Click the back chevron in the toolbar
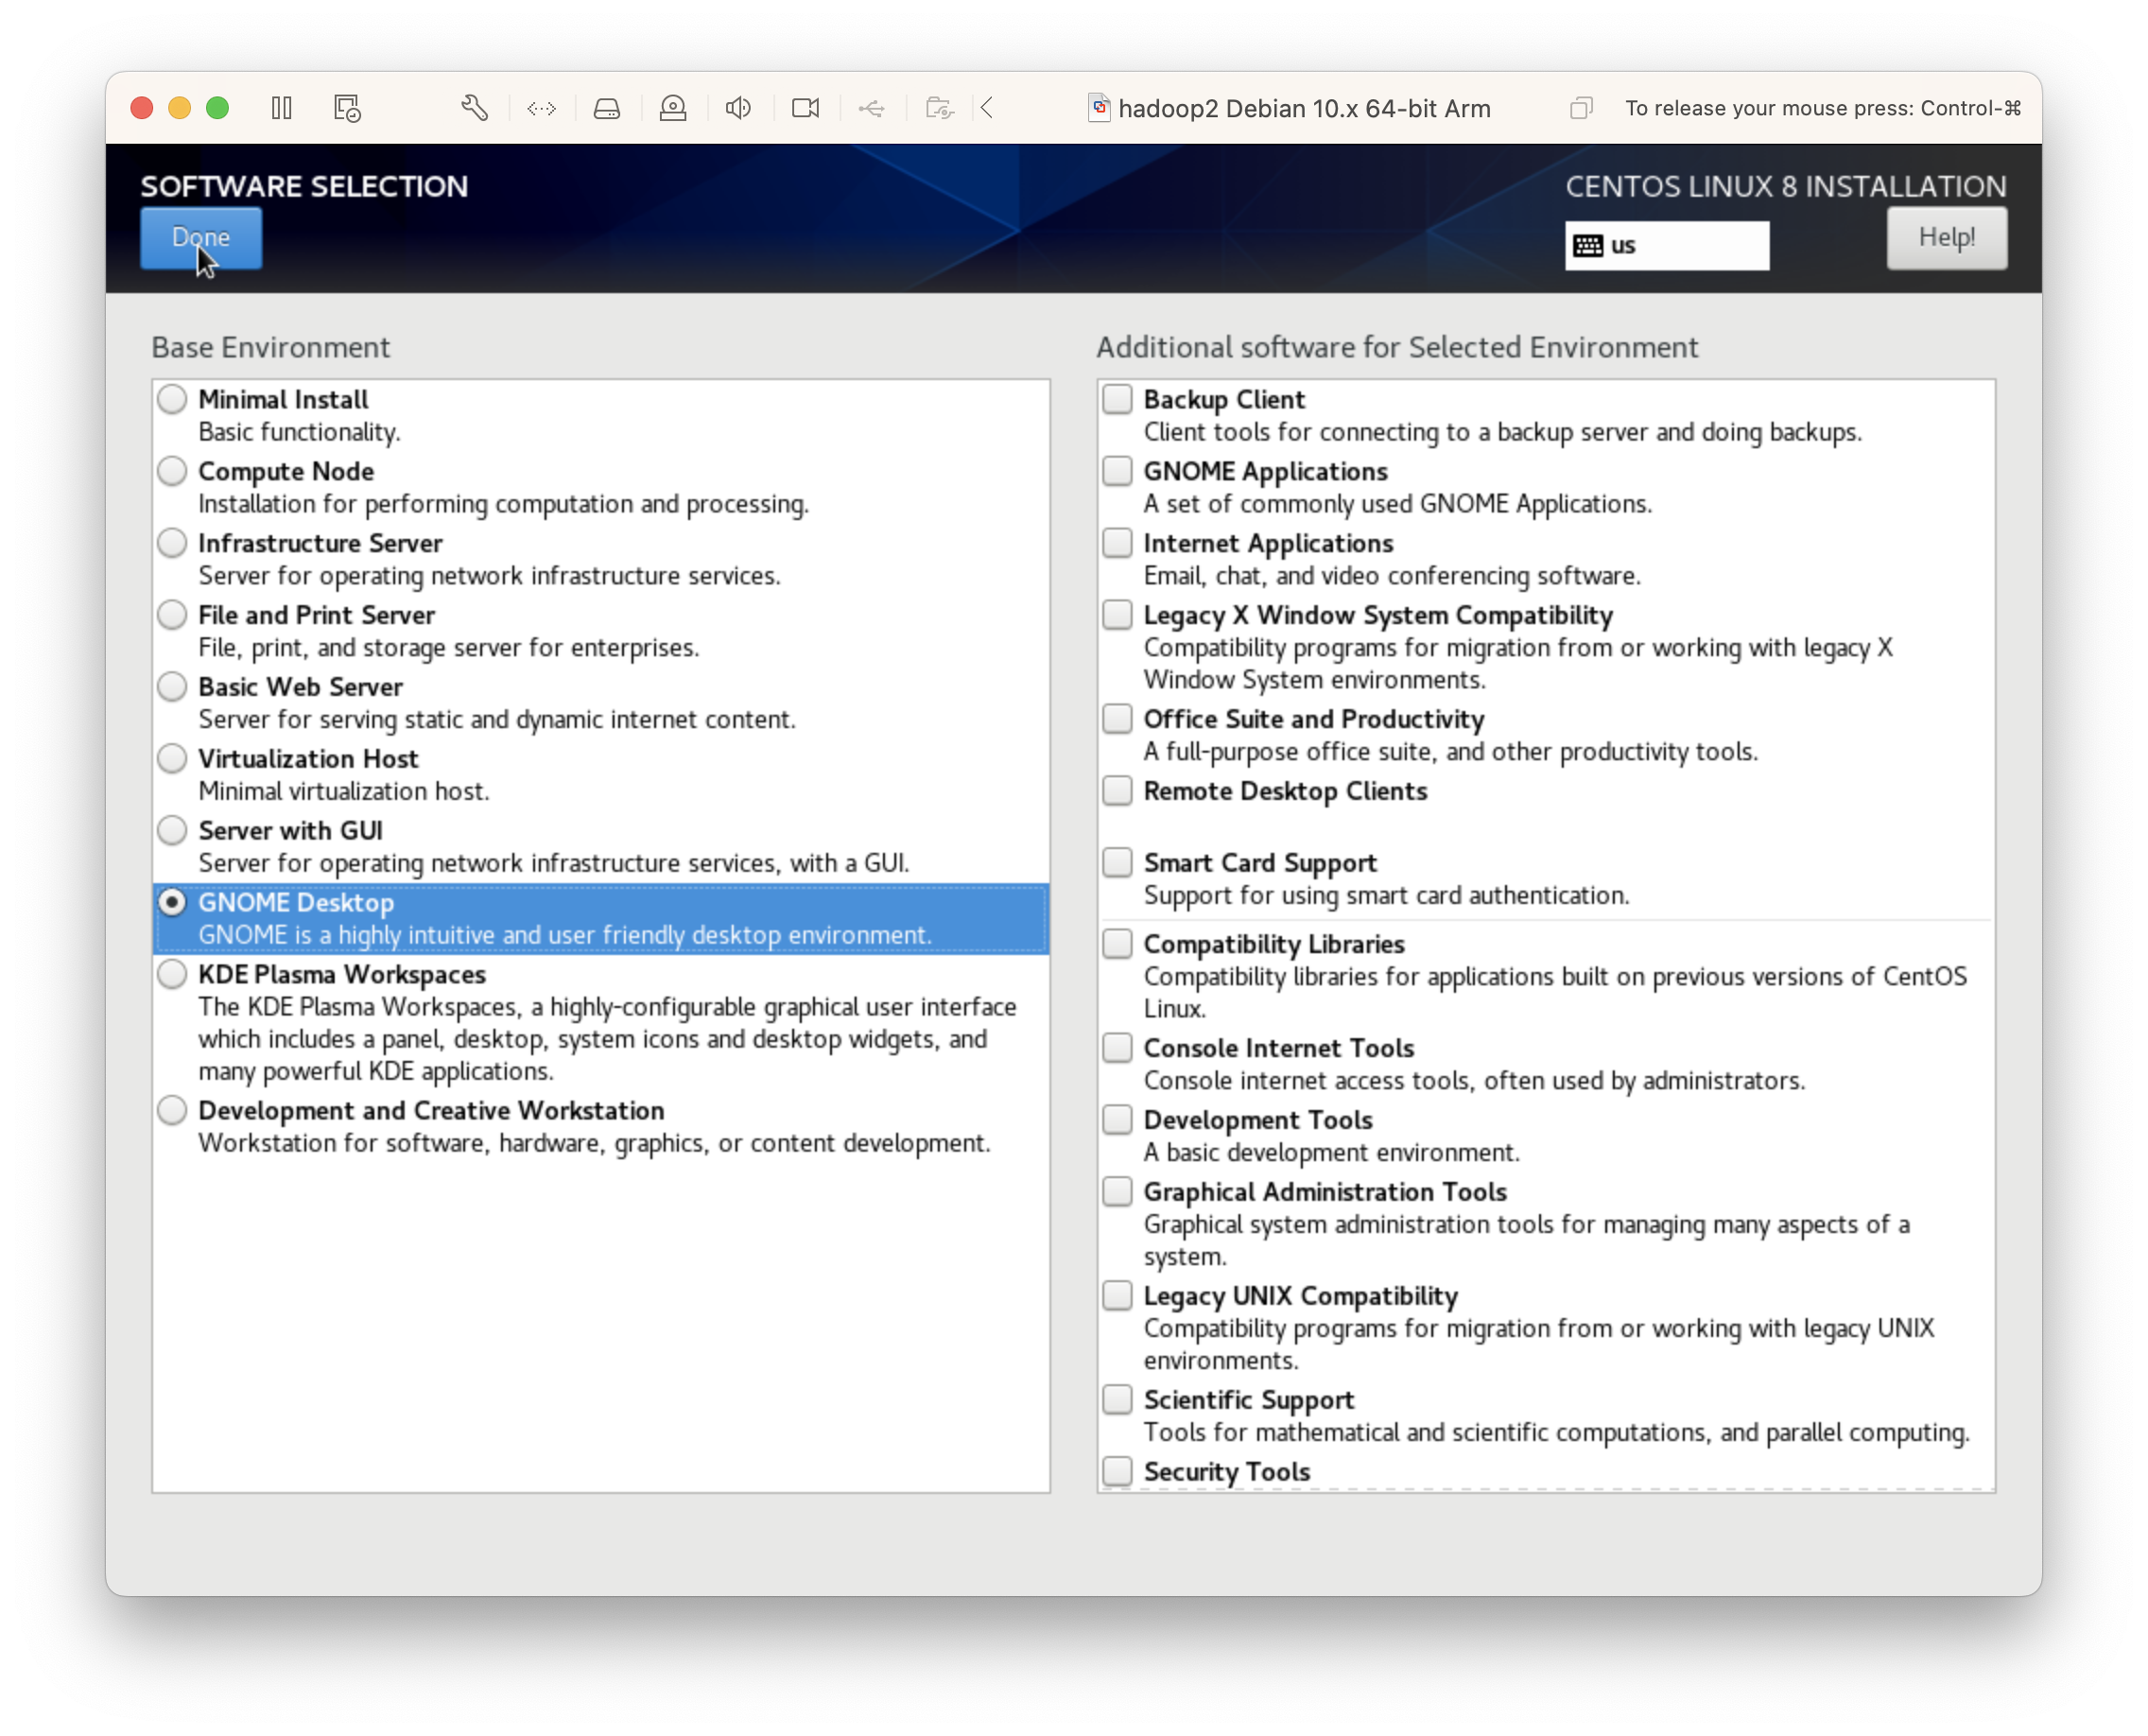The width and height of the screenshot is (2148, 1736). point(987,107)
